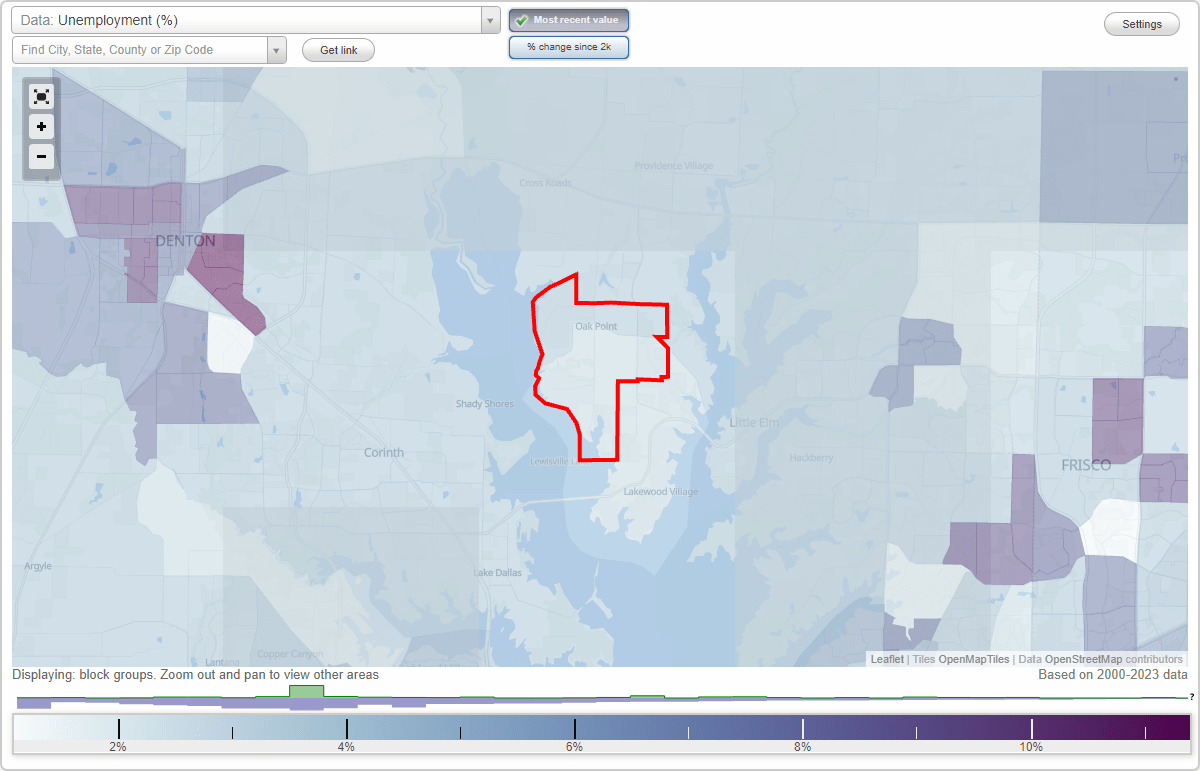Screen dimensions: 1200x771
Task: Click the Argyle map label
Action: click(37, 566)
